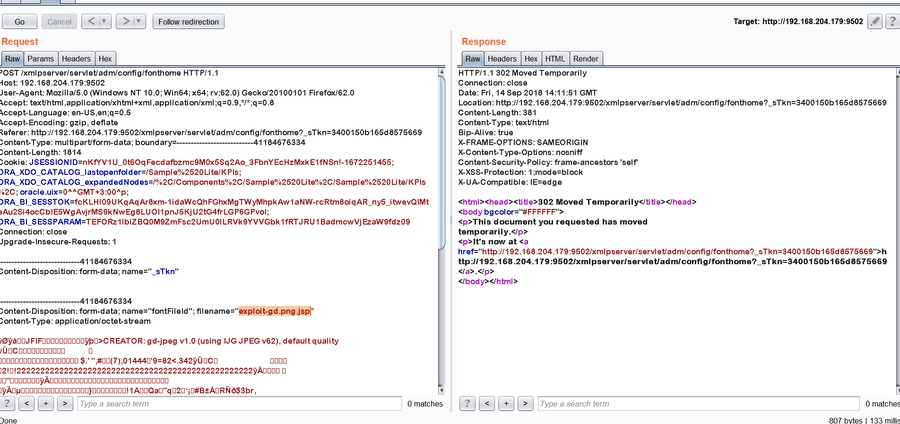Open Repeater help question mark icon

coord(890,21)
